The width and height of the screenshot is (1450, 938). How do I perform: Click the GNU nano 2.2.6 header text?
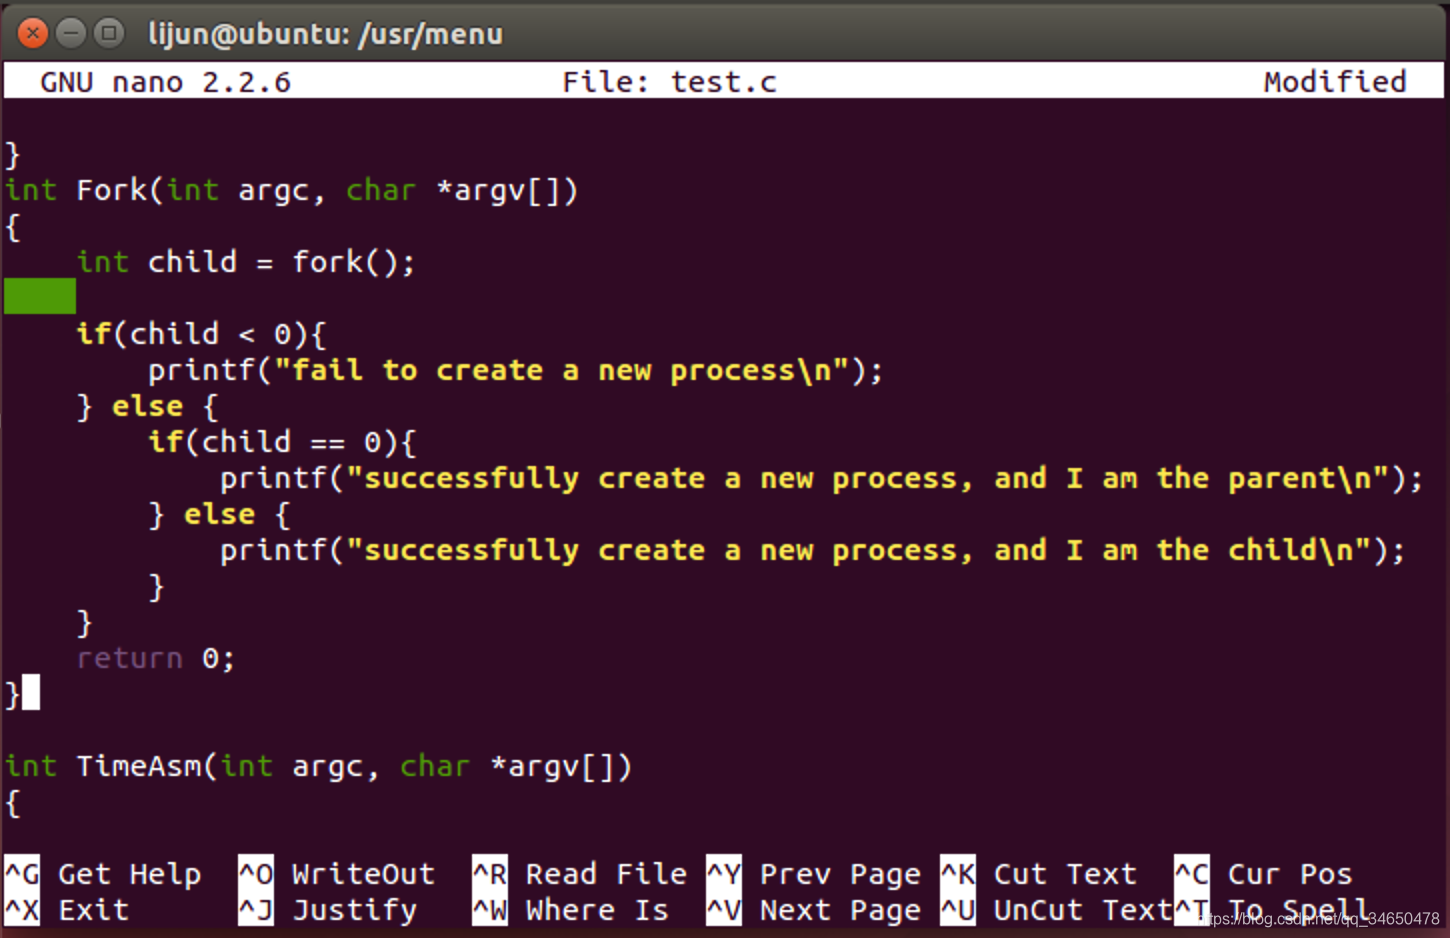point(165,82)
